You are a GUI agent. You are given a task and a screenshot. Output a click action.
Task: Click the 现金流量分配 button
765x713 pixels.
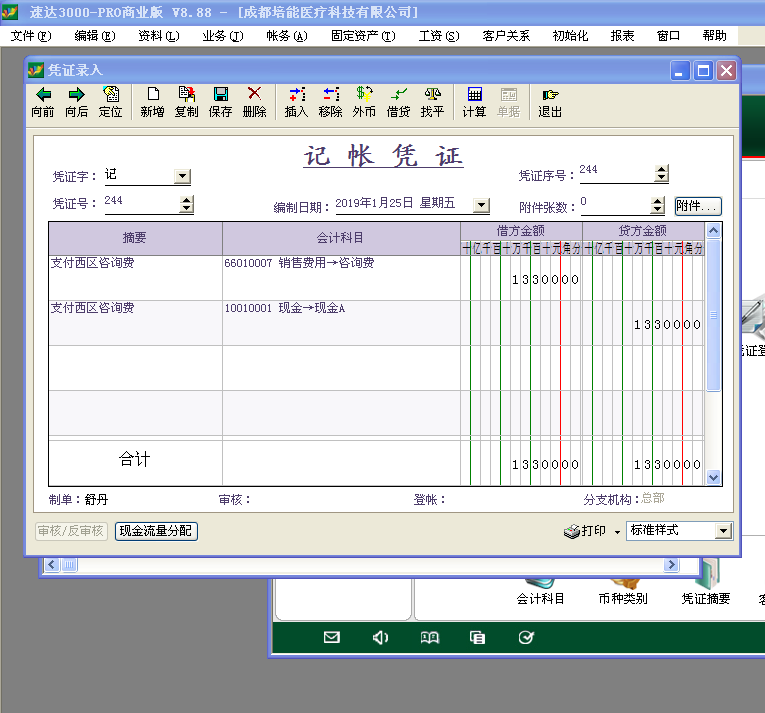(156, 531)
